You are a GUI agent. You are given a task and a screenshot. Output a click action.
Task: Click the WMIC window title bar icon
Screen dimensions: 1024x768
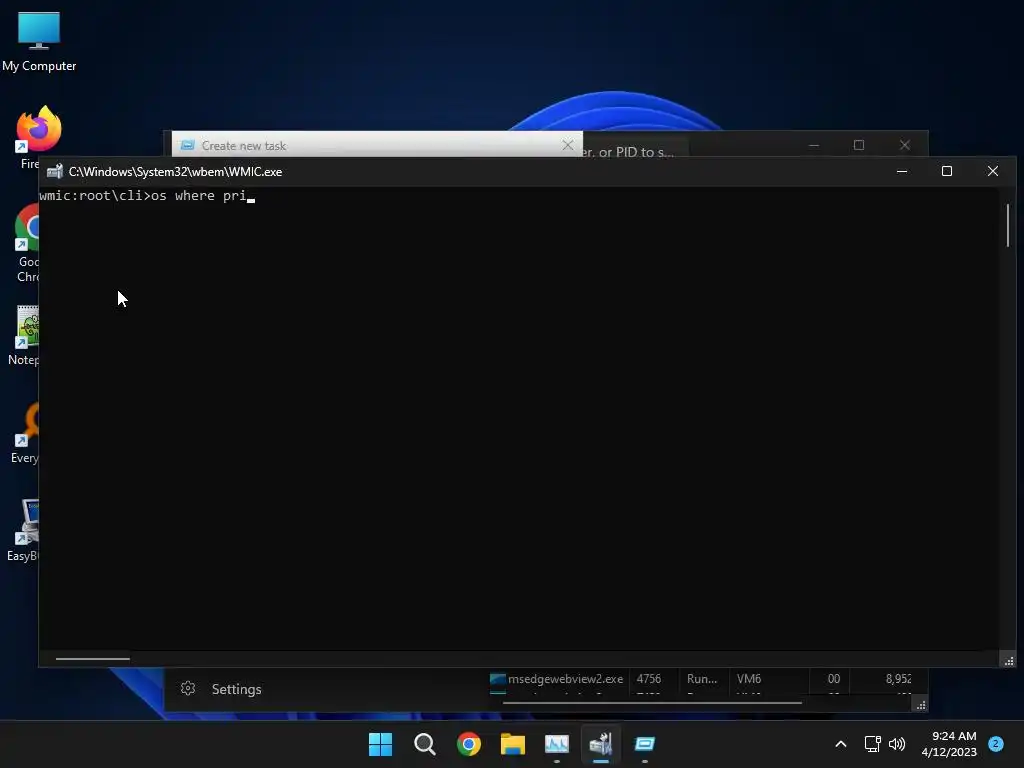pos(55,172)
